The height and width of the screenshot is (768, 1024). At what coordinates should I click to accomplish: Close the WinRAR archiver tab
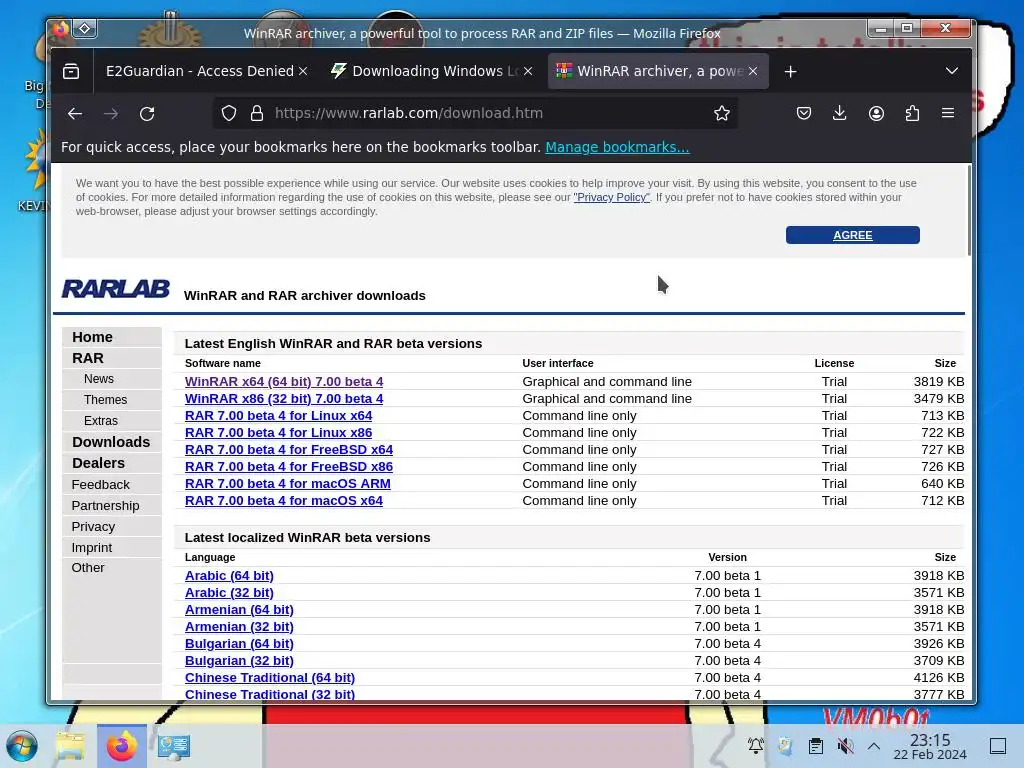[753, 71]
